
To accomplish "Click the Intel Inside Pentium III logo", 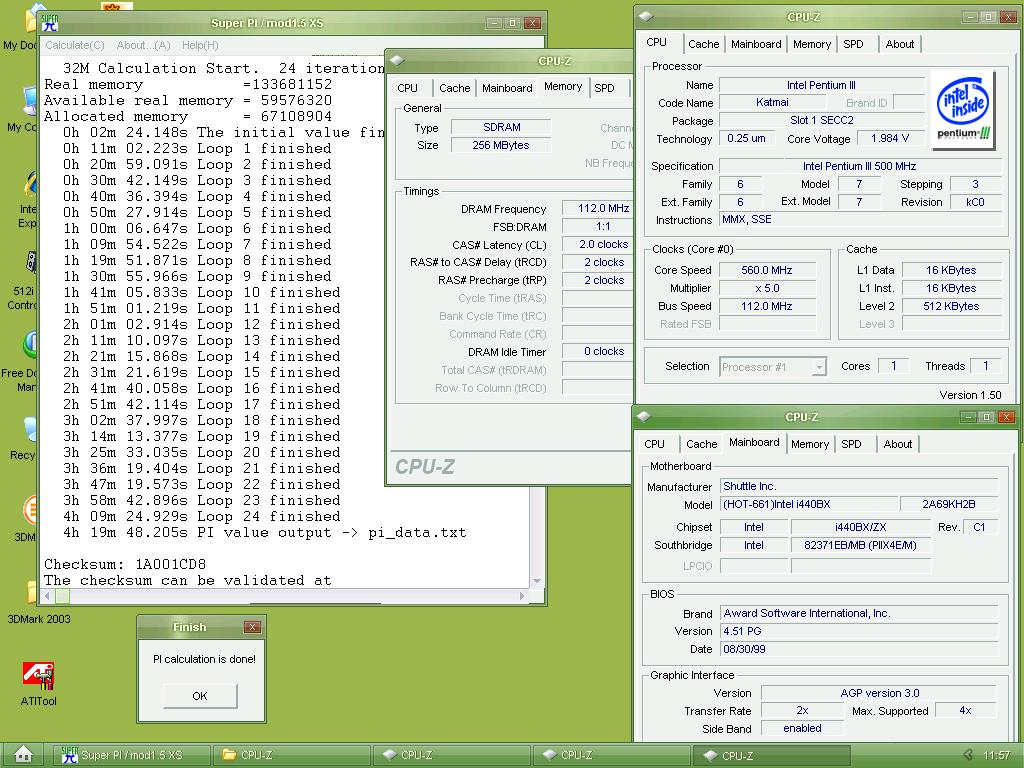I will point(963,110).
